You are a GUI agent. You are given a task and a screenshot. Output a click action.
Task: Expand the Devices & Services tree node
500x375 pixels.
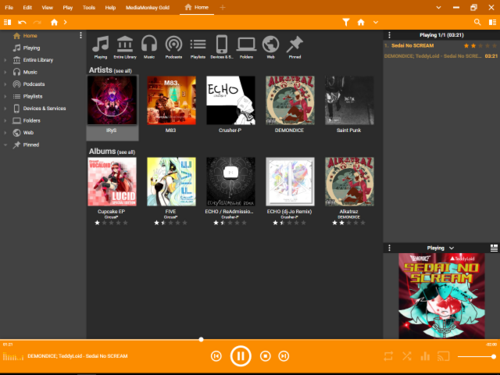[5, 108]
